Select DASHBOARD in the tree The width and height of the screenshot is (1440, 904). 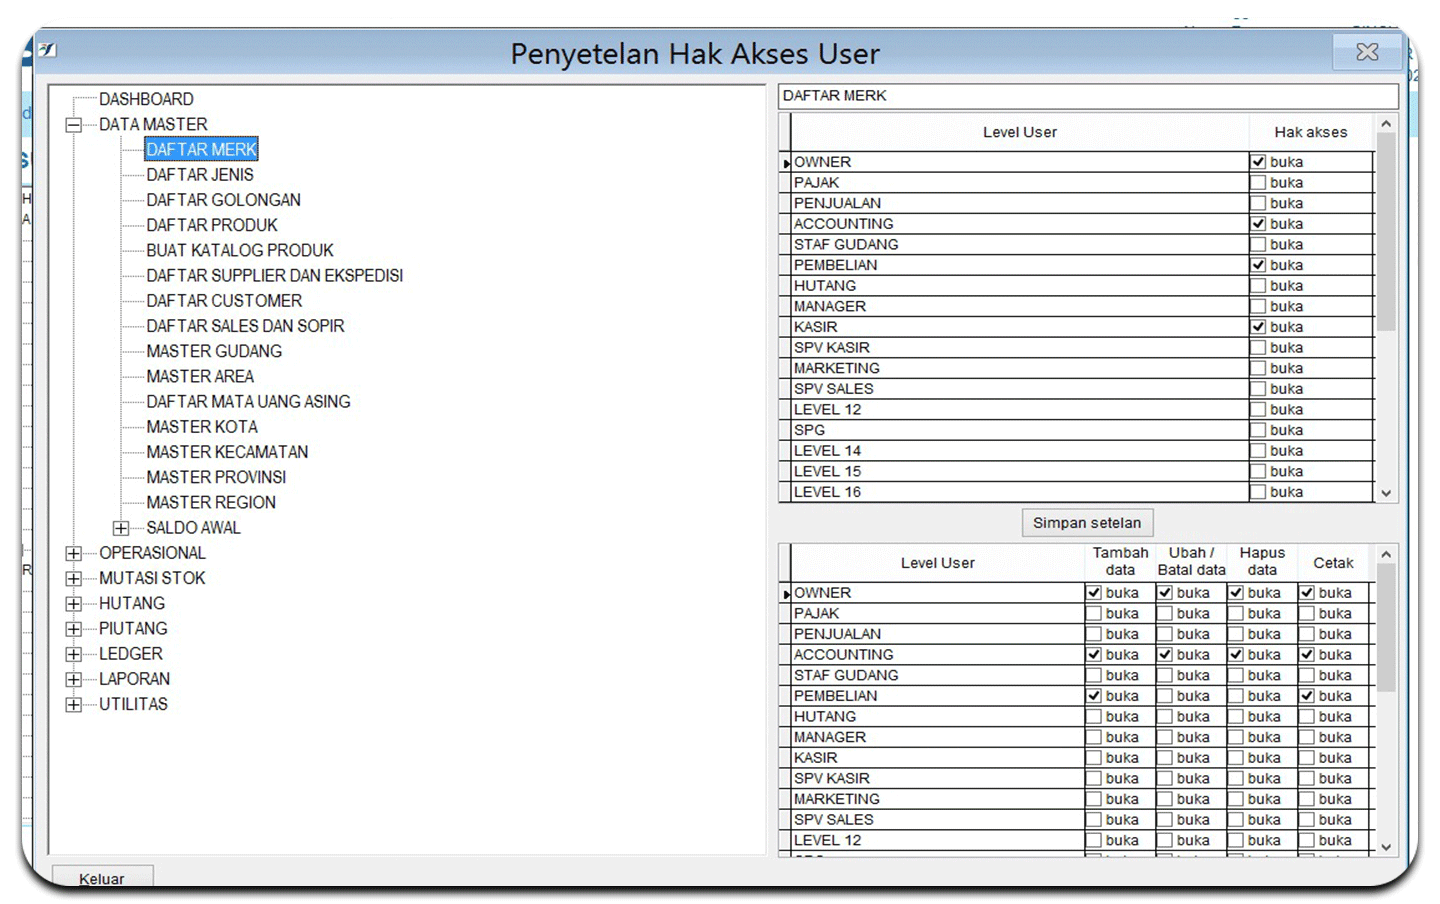146,99
